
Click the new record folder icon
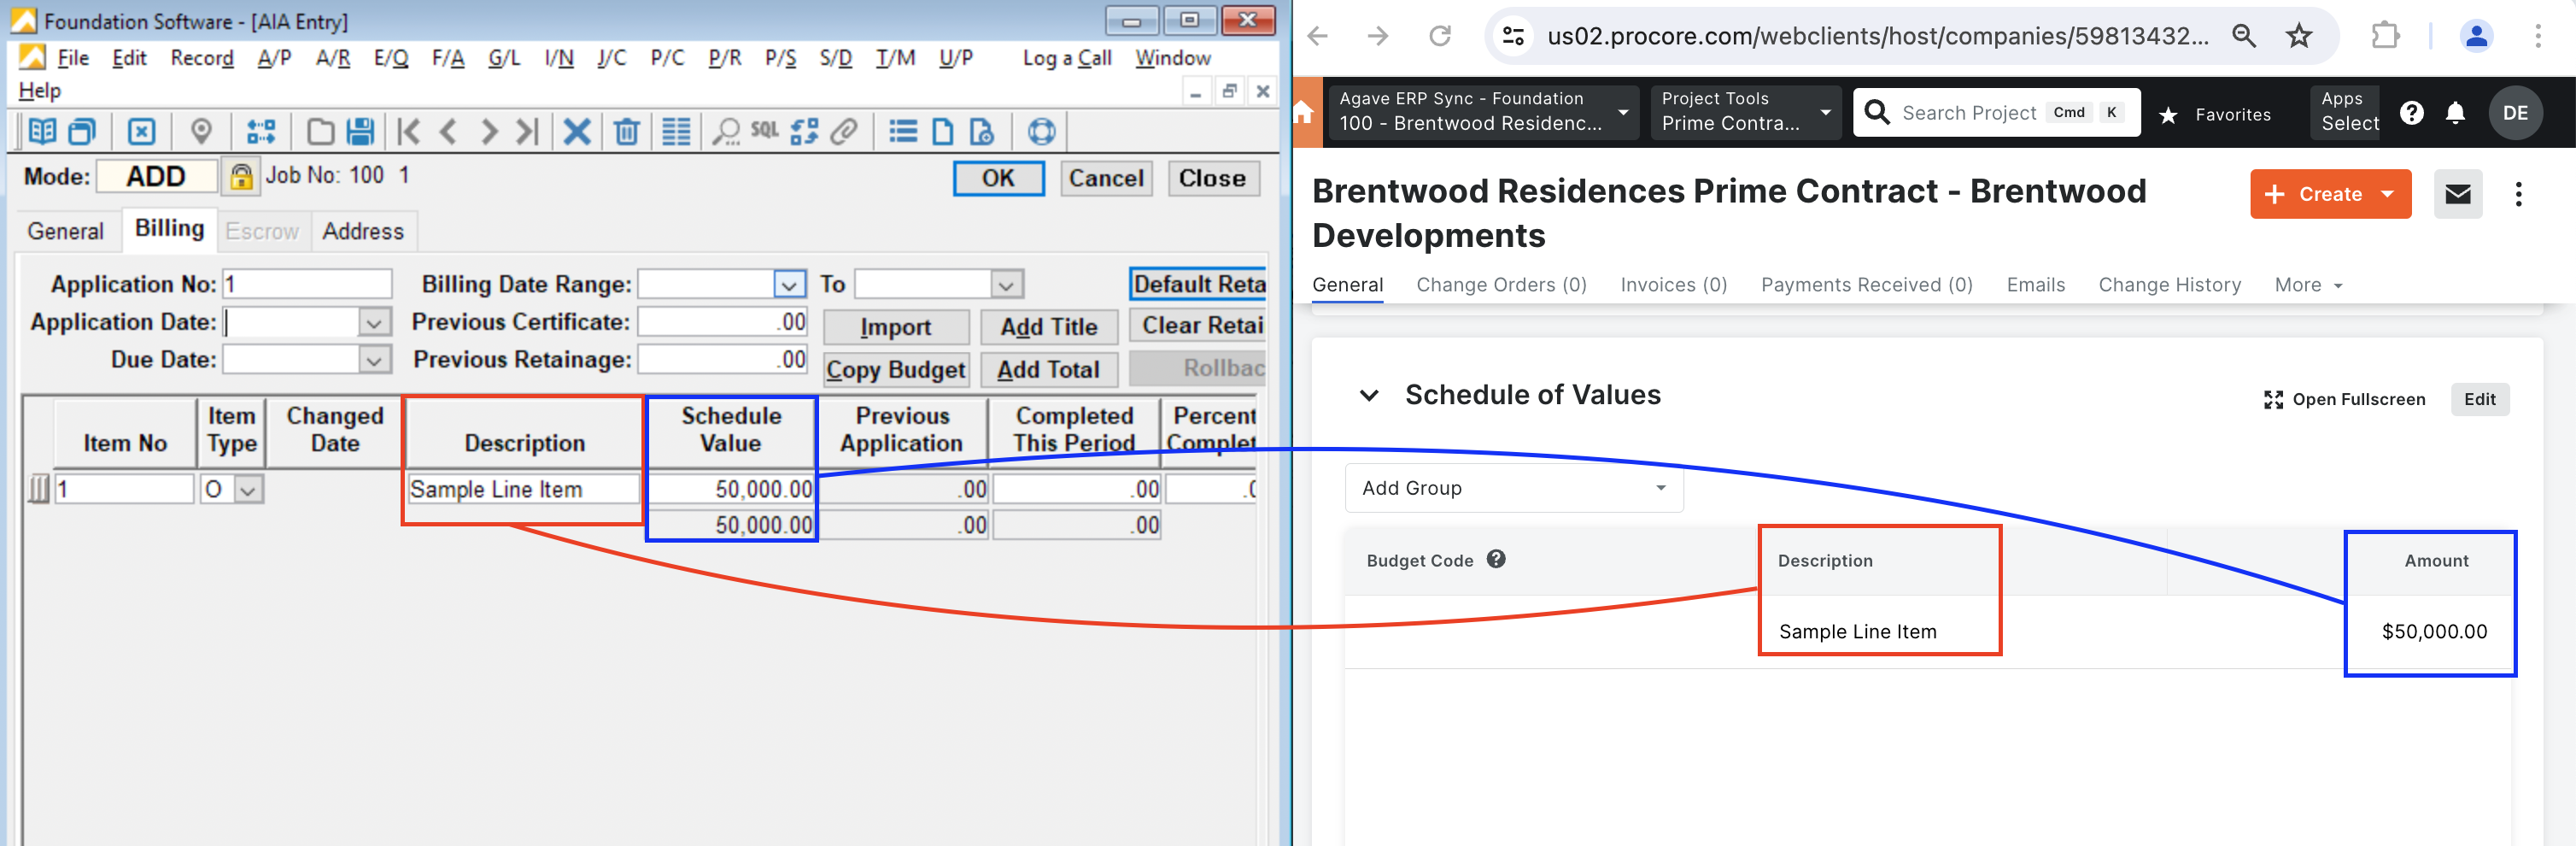(320, 131)
